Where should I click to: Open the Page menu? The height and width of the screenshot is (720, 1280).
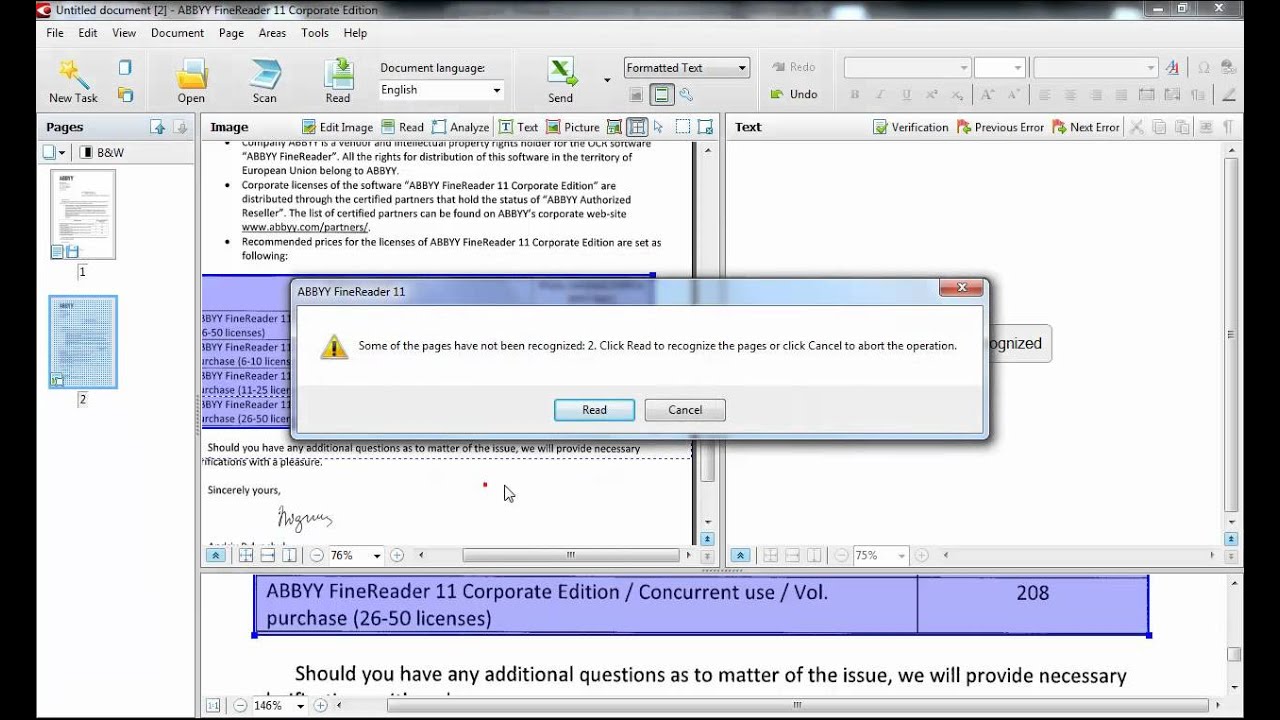coord(231,33)
